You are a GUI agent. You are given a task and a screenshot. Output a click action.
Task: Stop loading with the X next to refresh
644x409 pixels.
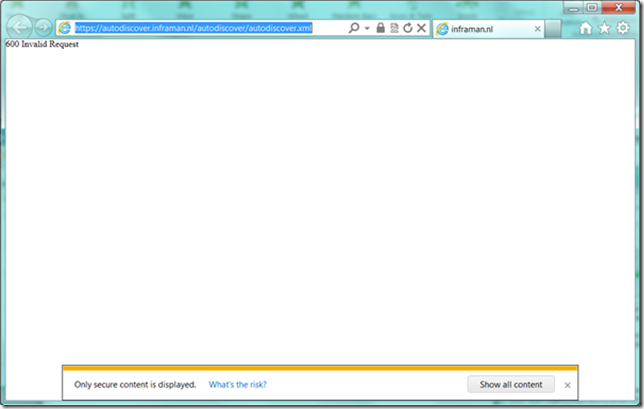point(421,28)
